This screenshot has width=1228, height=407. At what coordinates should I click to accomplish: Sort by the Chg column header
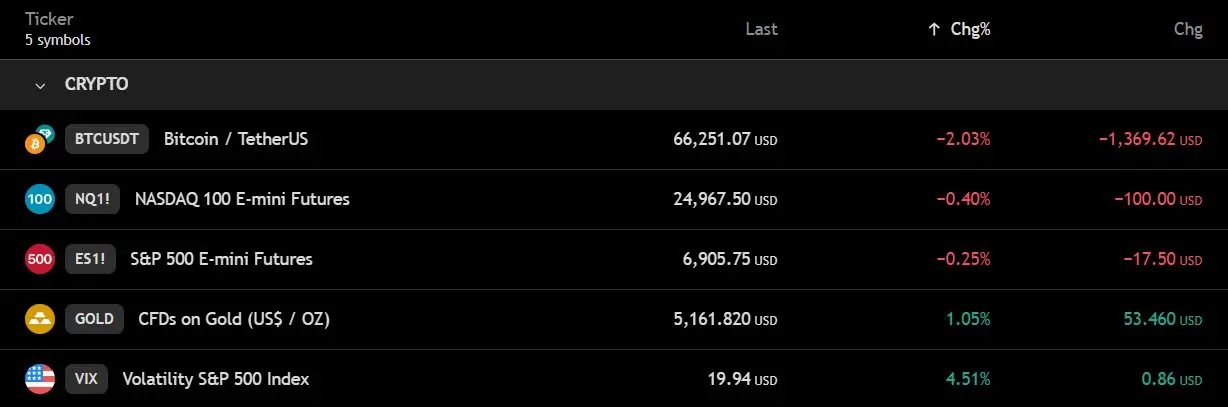[x=1188, y=30]
